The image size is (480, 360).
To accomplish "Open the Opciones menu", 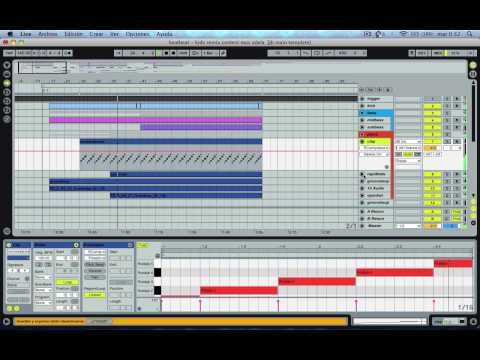I will point(137,34).
